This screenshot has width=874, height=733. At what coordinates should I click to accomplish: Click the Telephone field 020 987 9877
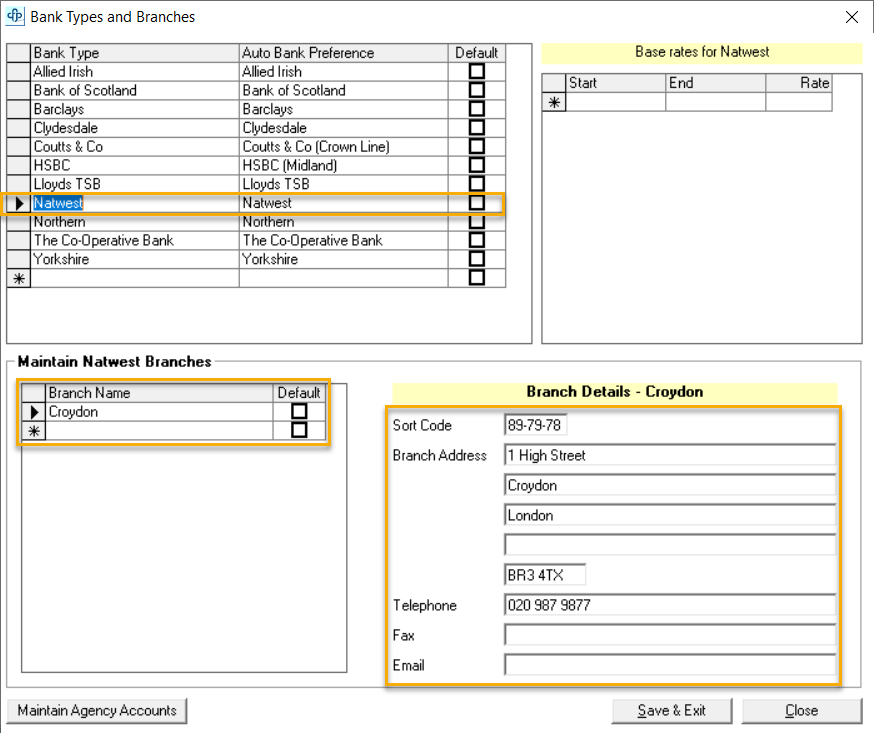tap(670, 605)
